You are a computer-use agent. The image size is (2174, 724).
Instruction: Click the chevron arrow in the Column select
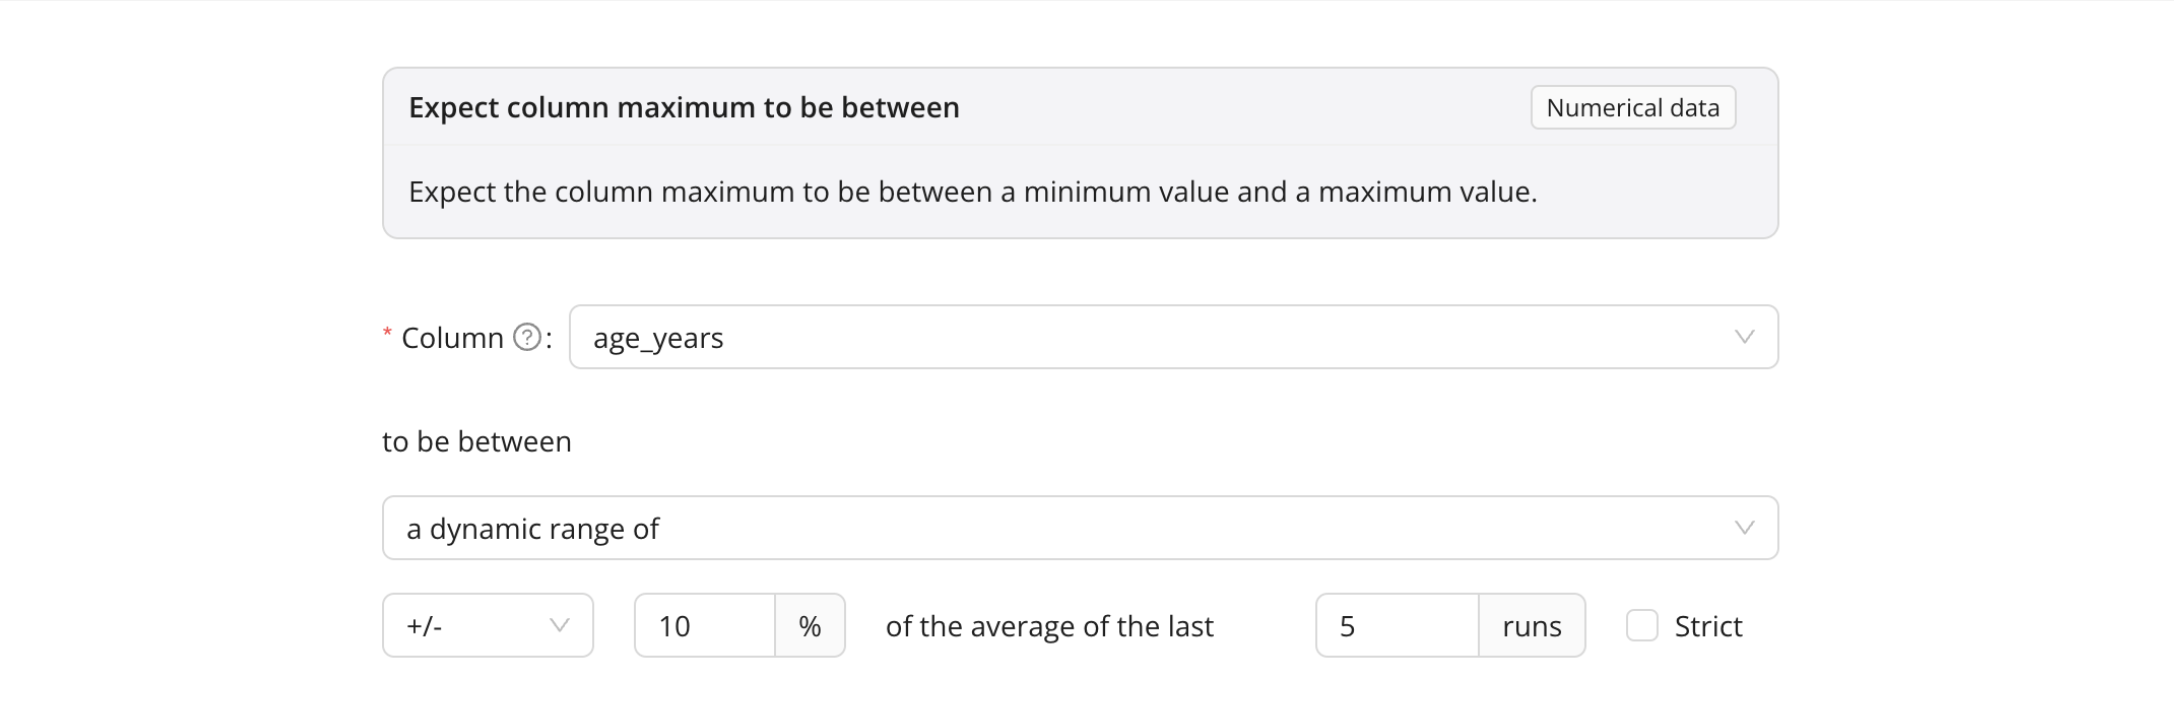click(1744, 338)
